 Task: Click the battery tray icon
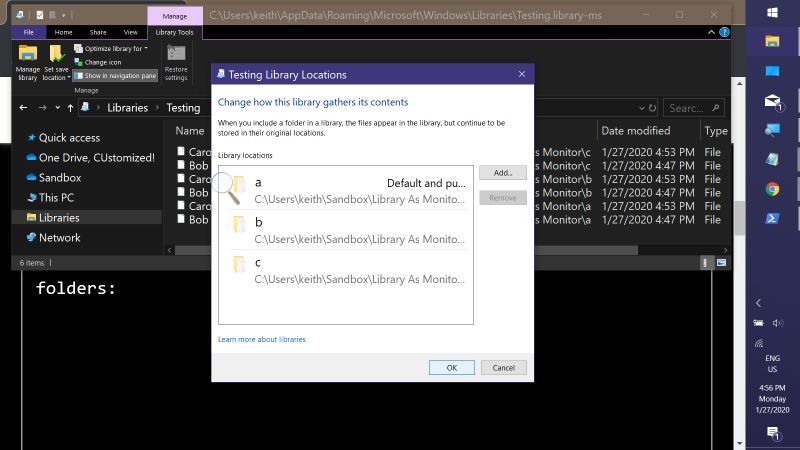[759, 323]
